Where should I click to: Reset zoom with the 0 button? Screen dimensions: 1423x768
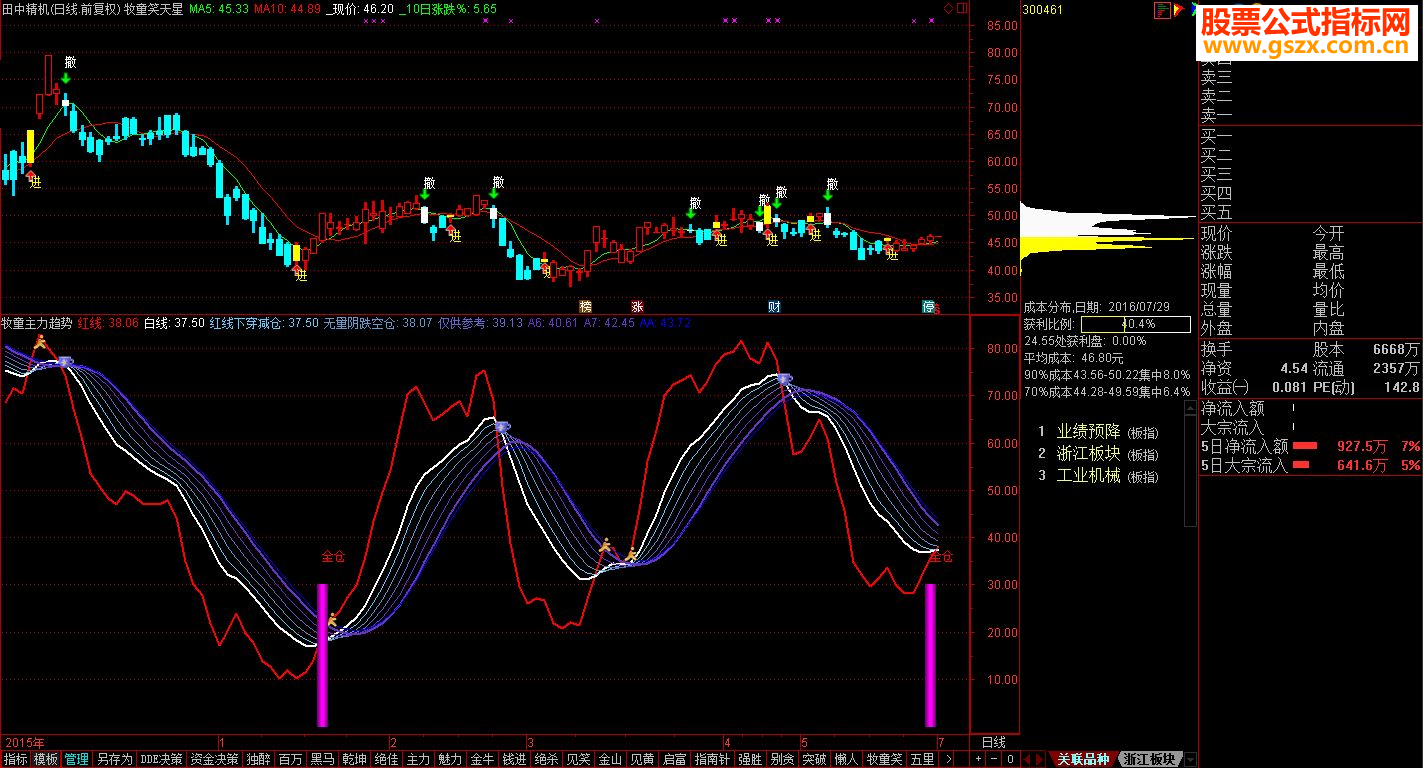[1010, 759]
